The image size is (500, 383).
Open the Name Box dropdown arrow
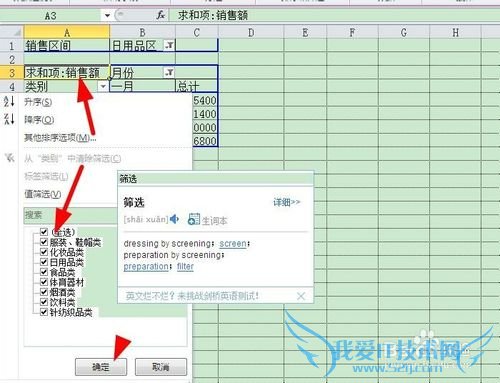pos(107,15)
